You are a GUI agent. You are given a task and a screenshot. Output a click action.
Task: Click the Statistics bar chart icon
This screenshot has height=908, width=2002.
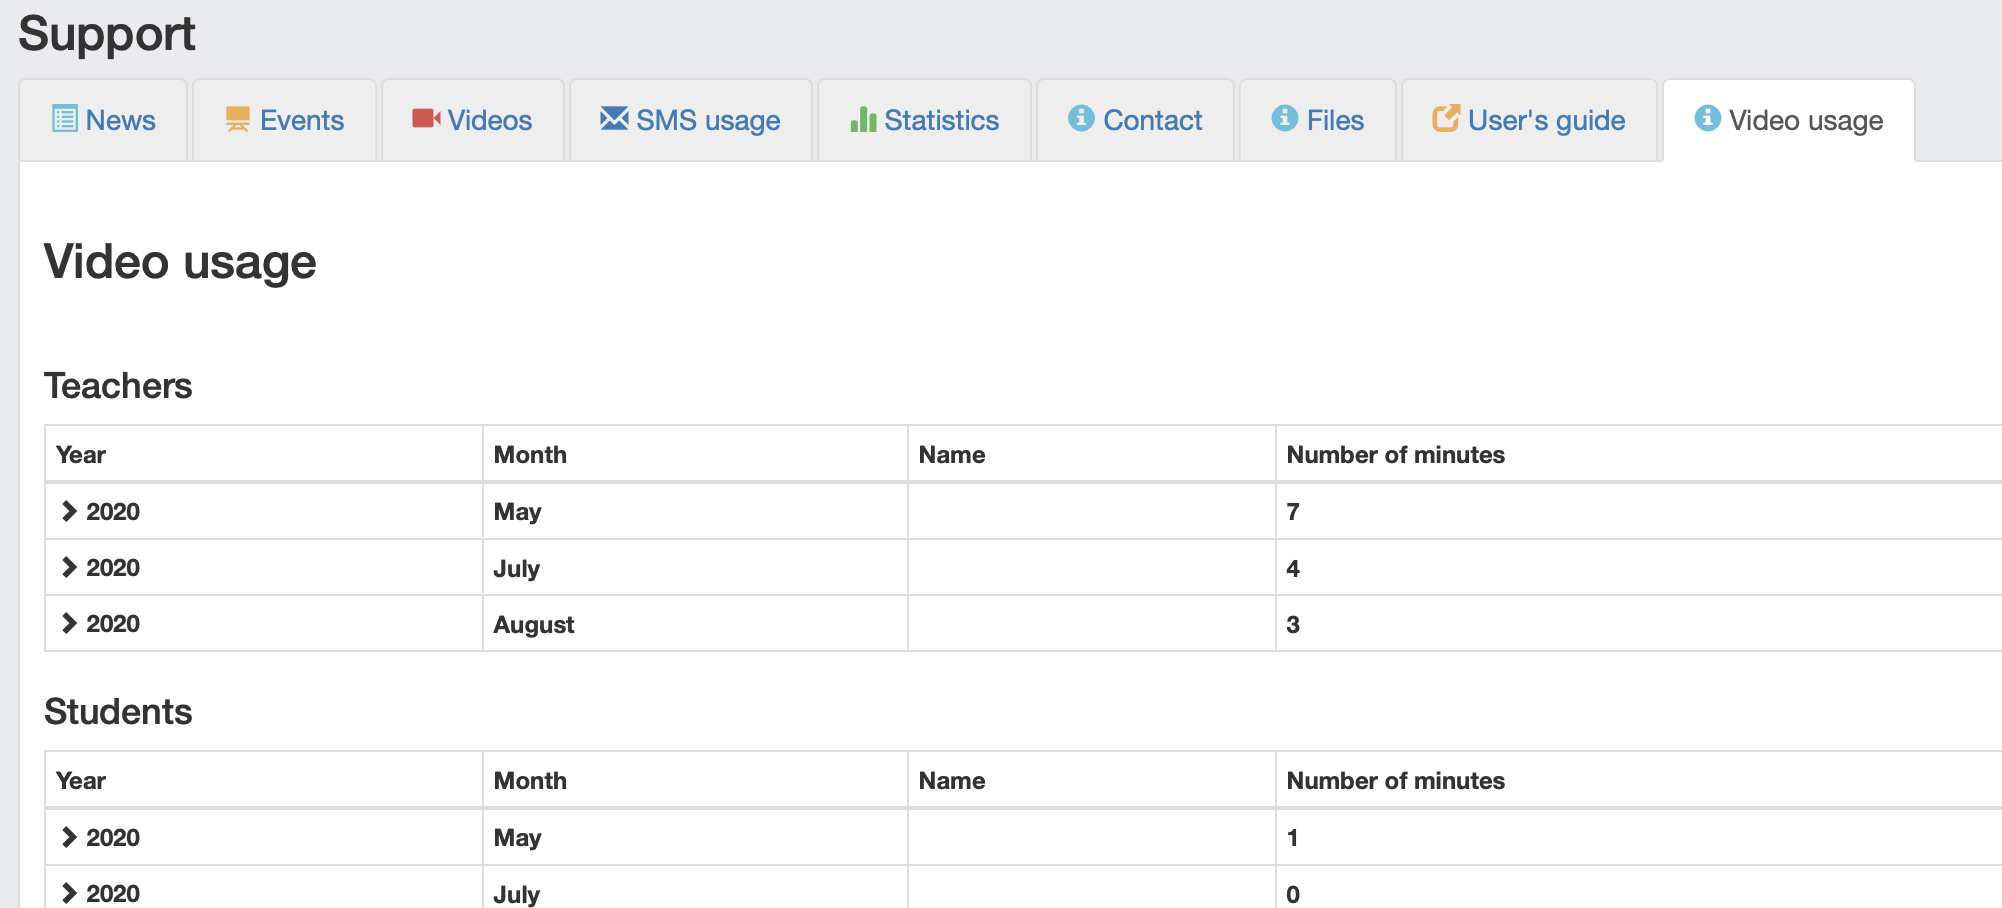pos(863,119)
